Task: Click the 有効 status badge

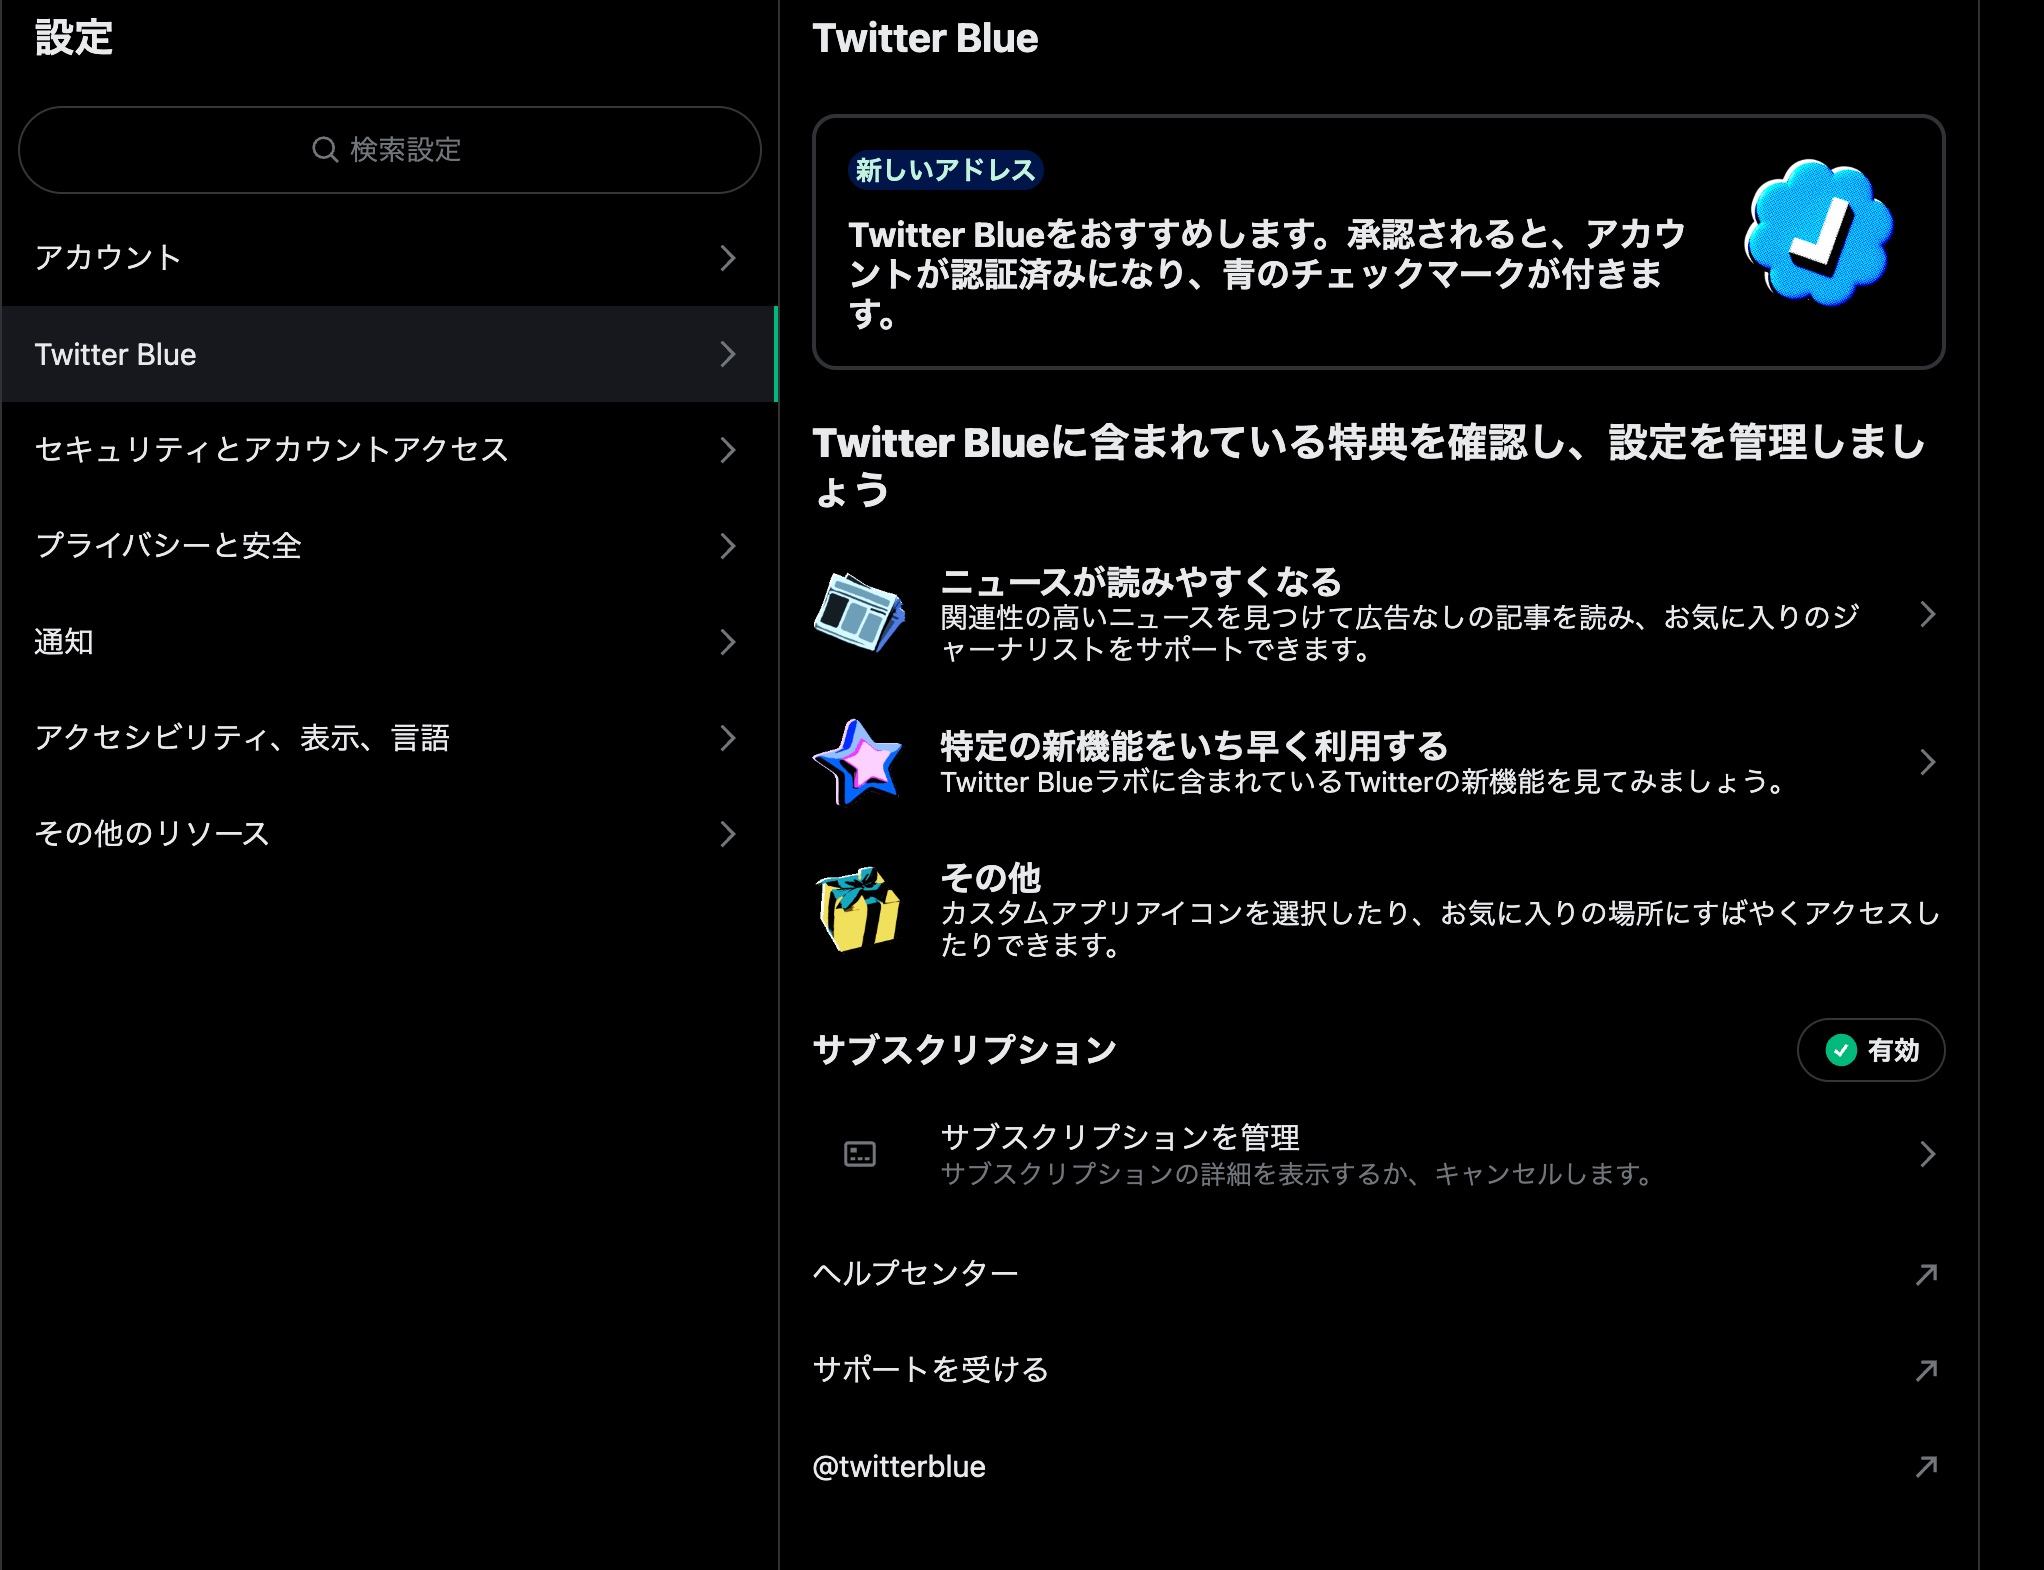Action: (x=1870, y=1050)
